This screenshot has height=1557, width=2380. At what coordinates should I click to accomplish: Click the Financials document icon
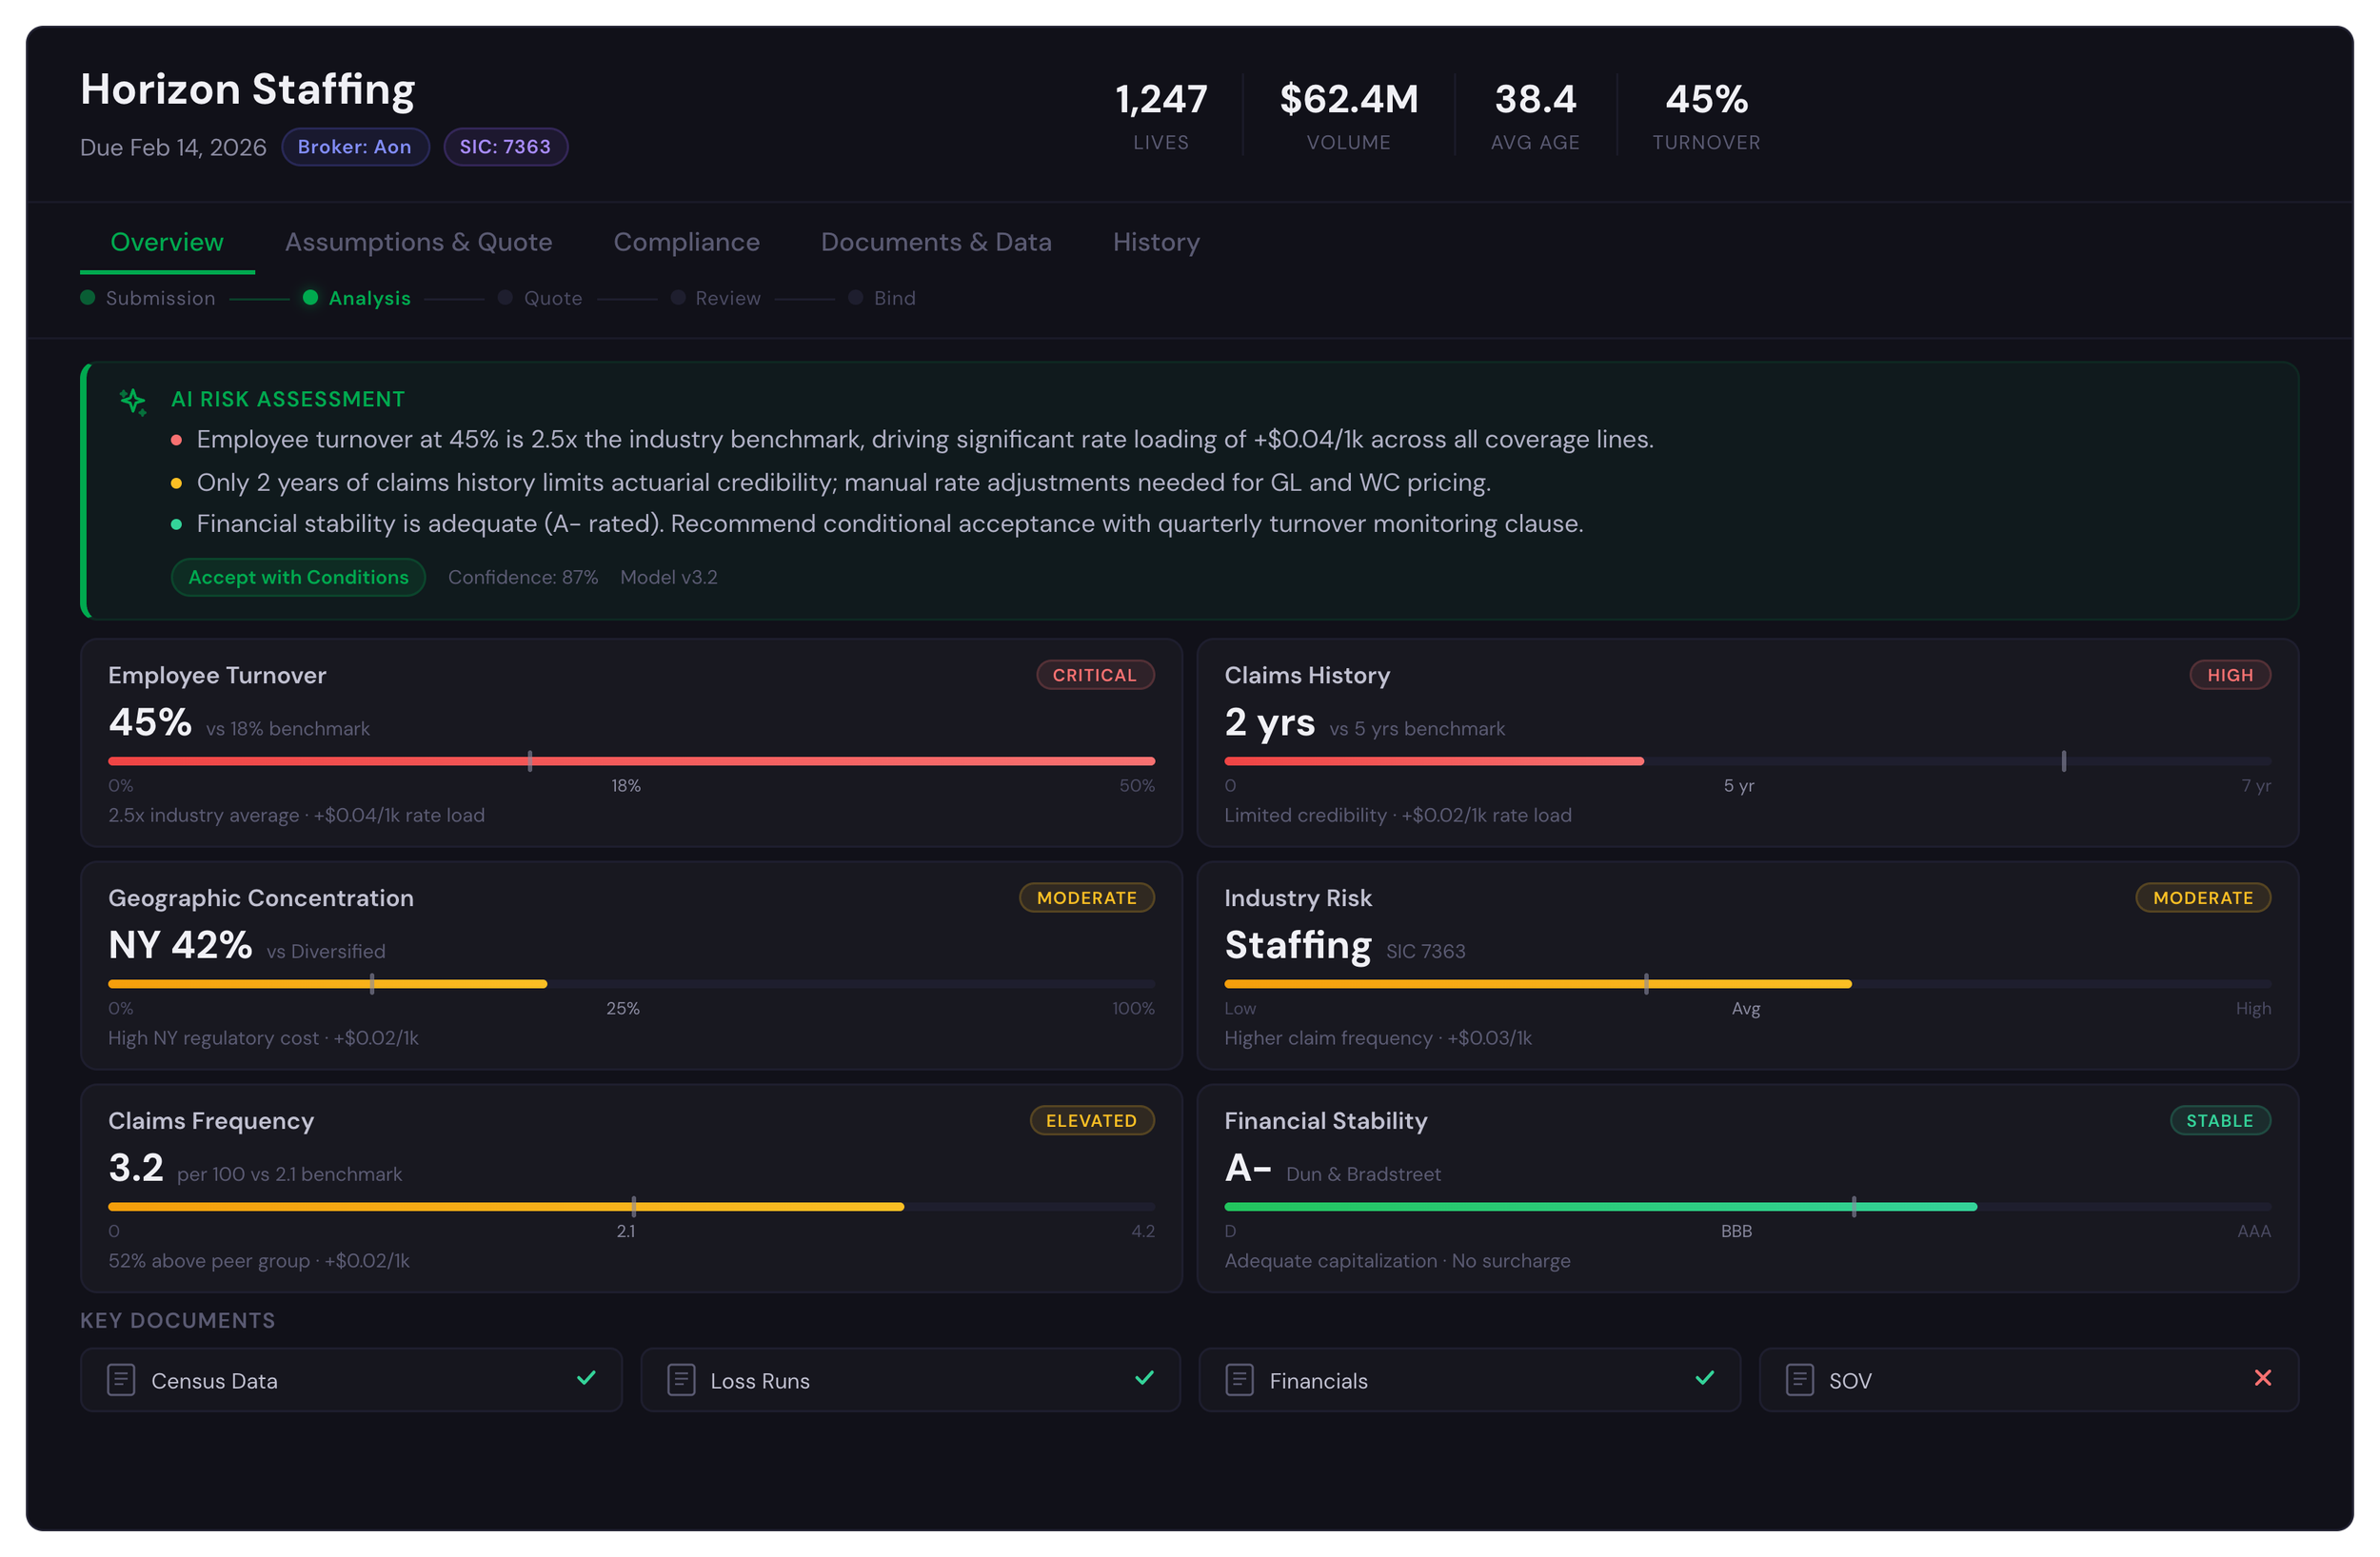click(x=1239, y=1380)
